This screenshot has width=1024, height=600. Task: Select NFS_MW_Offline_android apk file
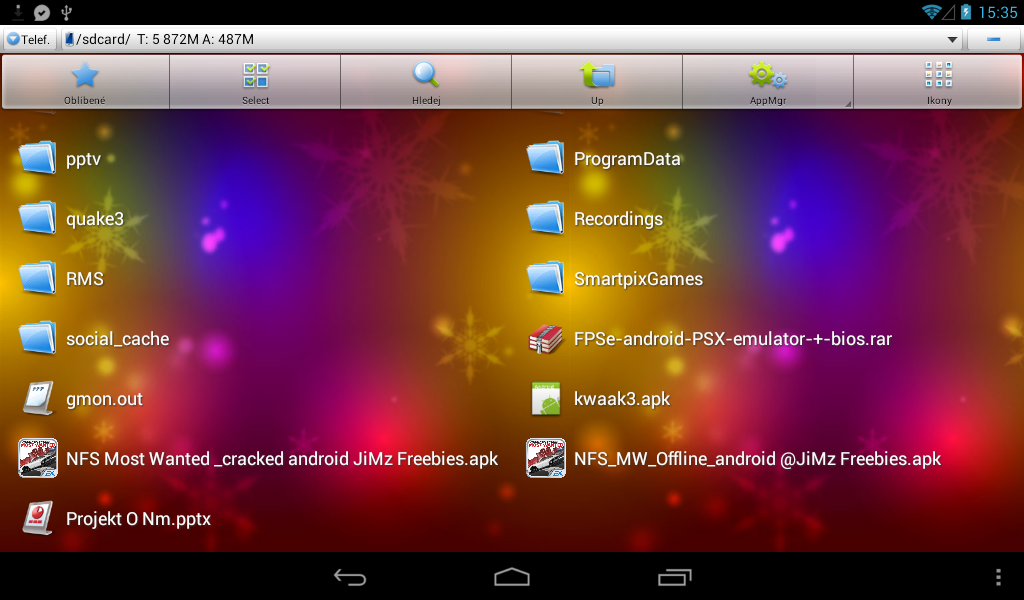757,459
